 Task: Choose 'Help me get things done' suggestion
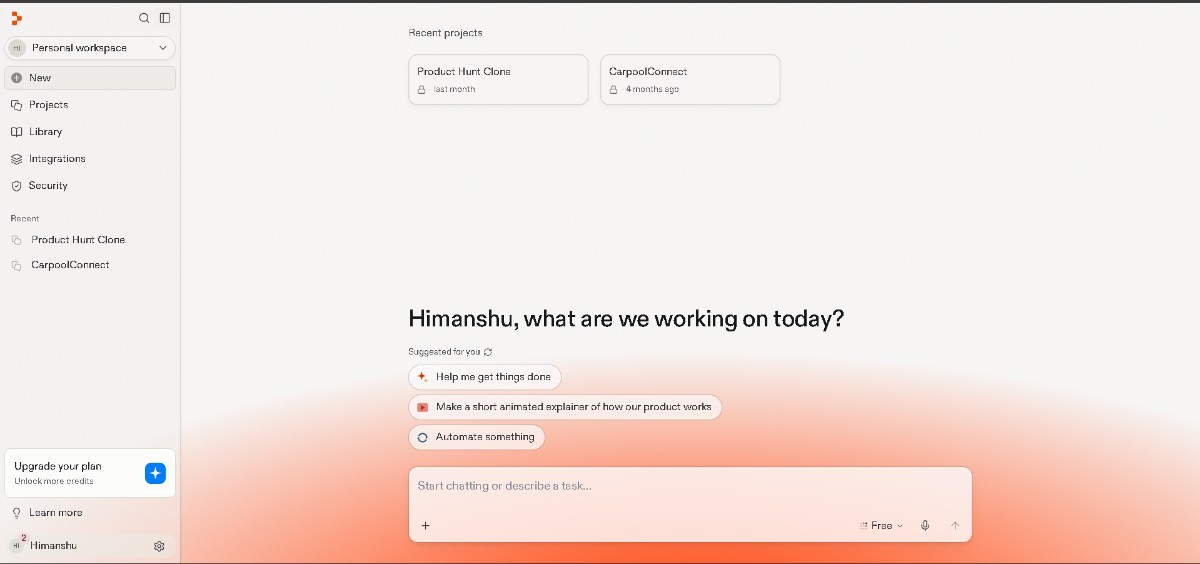485,377
